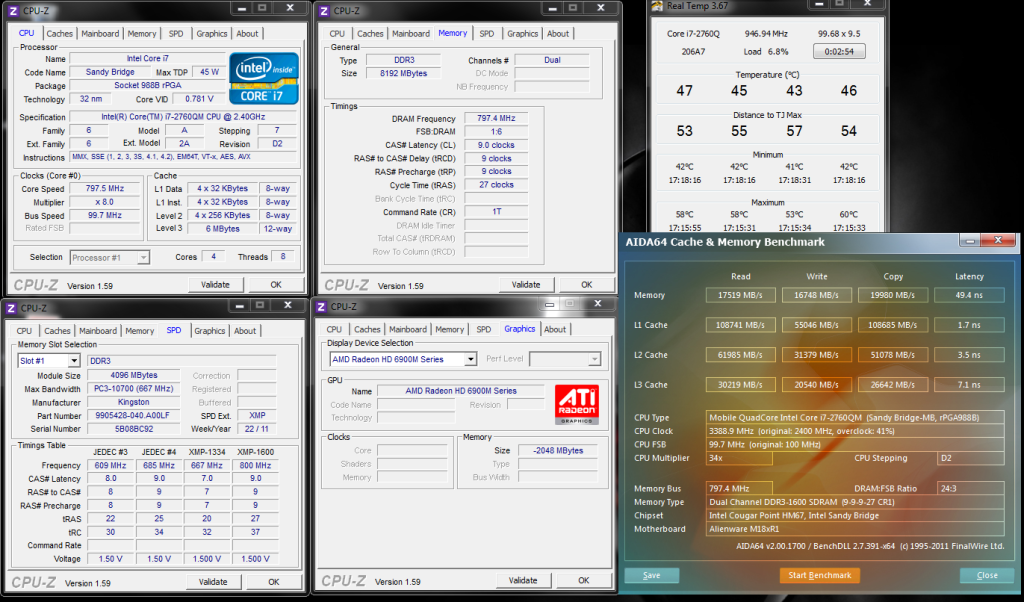Viewport: 1024px width, 602px height.
Task: Click the L1 Cache Write 55046 MB/s value
Action: pos(816,325)
